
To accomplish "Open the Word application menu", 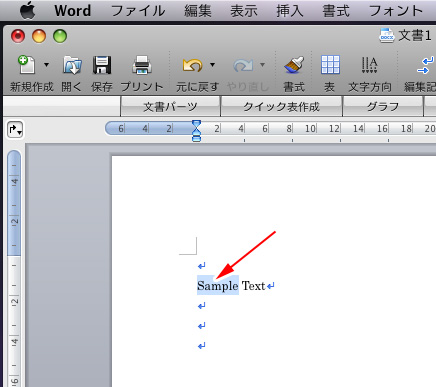I will pyautogui.click(x=72, y=10).
